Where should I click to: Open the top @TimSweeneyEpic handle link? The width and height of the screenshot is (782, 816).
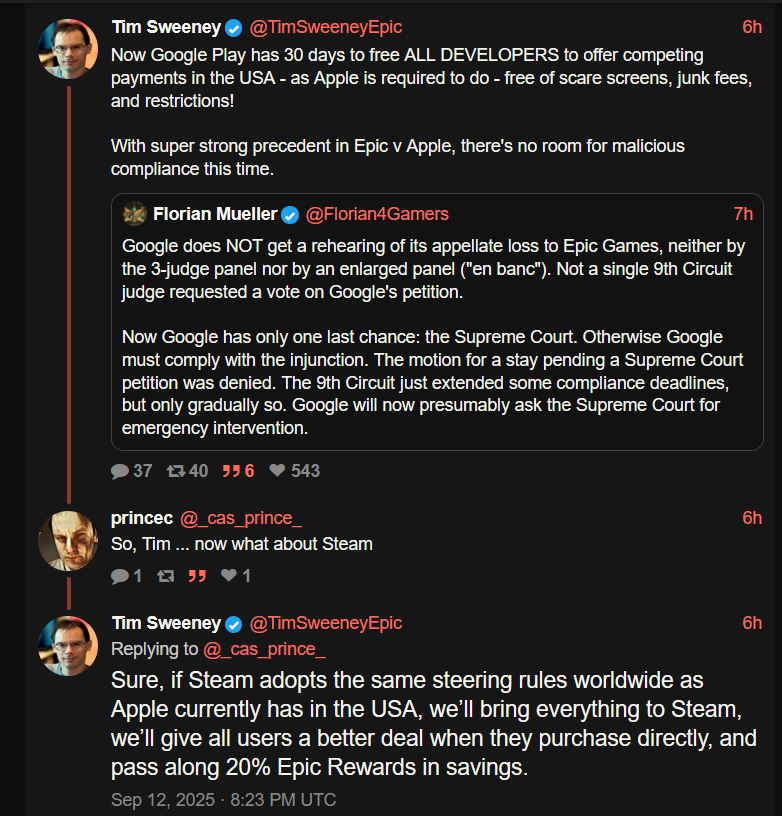(x=325, y=27)
